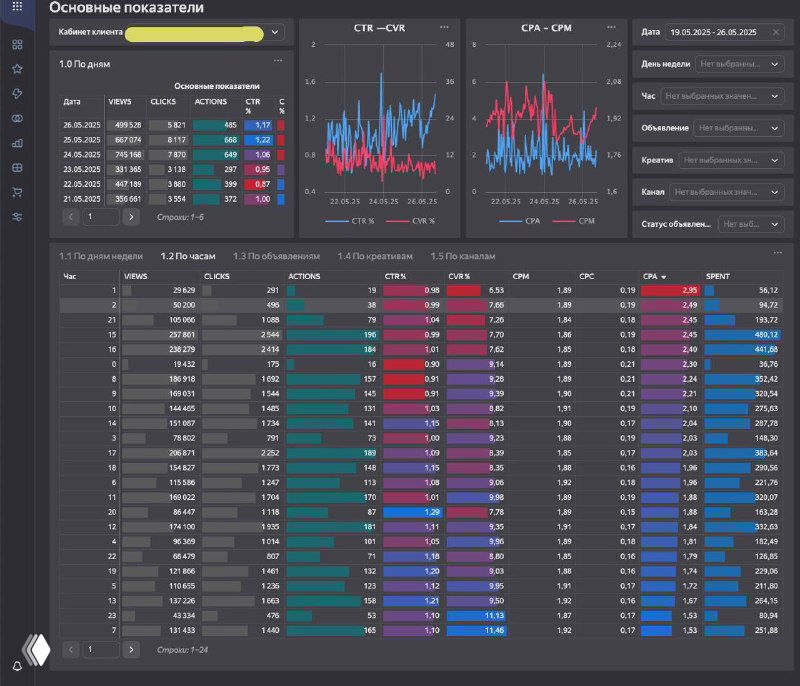Open the День недели filter dropdown
This screenshot has width=800, height=686.
[775, 64]
